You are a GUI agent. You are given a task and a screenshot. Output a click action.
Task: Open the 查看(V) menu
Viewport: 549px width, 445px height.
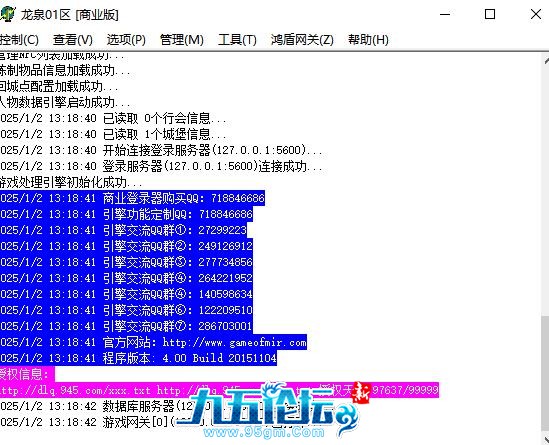(x=73, y=40)
